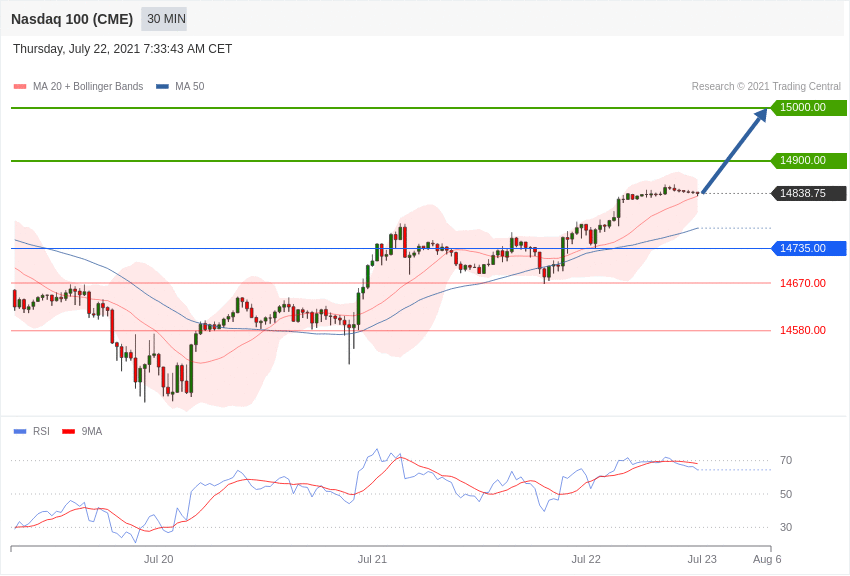Click the 30 MIN timeframe badge
The height and width of the screenshot is (576, 850).
point(164,19)
